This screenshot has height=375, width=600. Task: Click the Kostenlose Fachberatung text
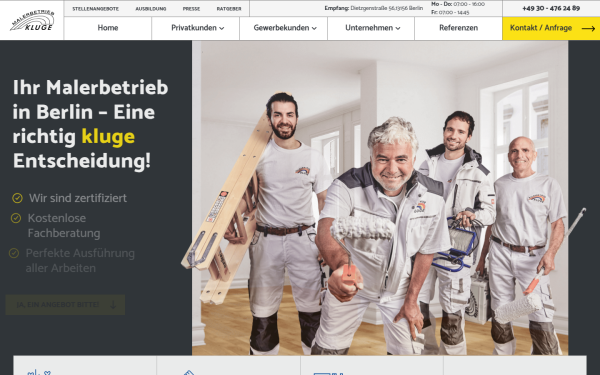tap(64, 226)
